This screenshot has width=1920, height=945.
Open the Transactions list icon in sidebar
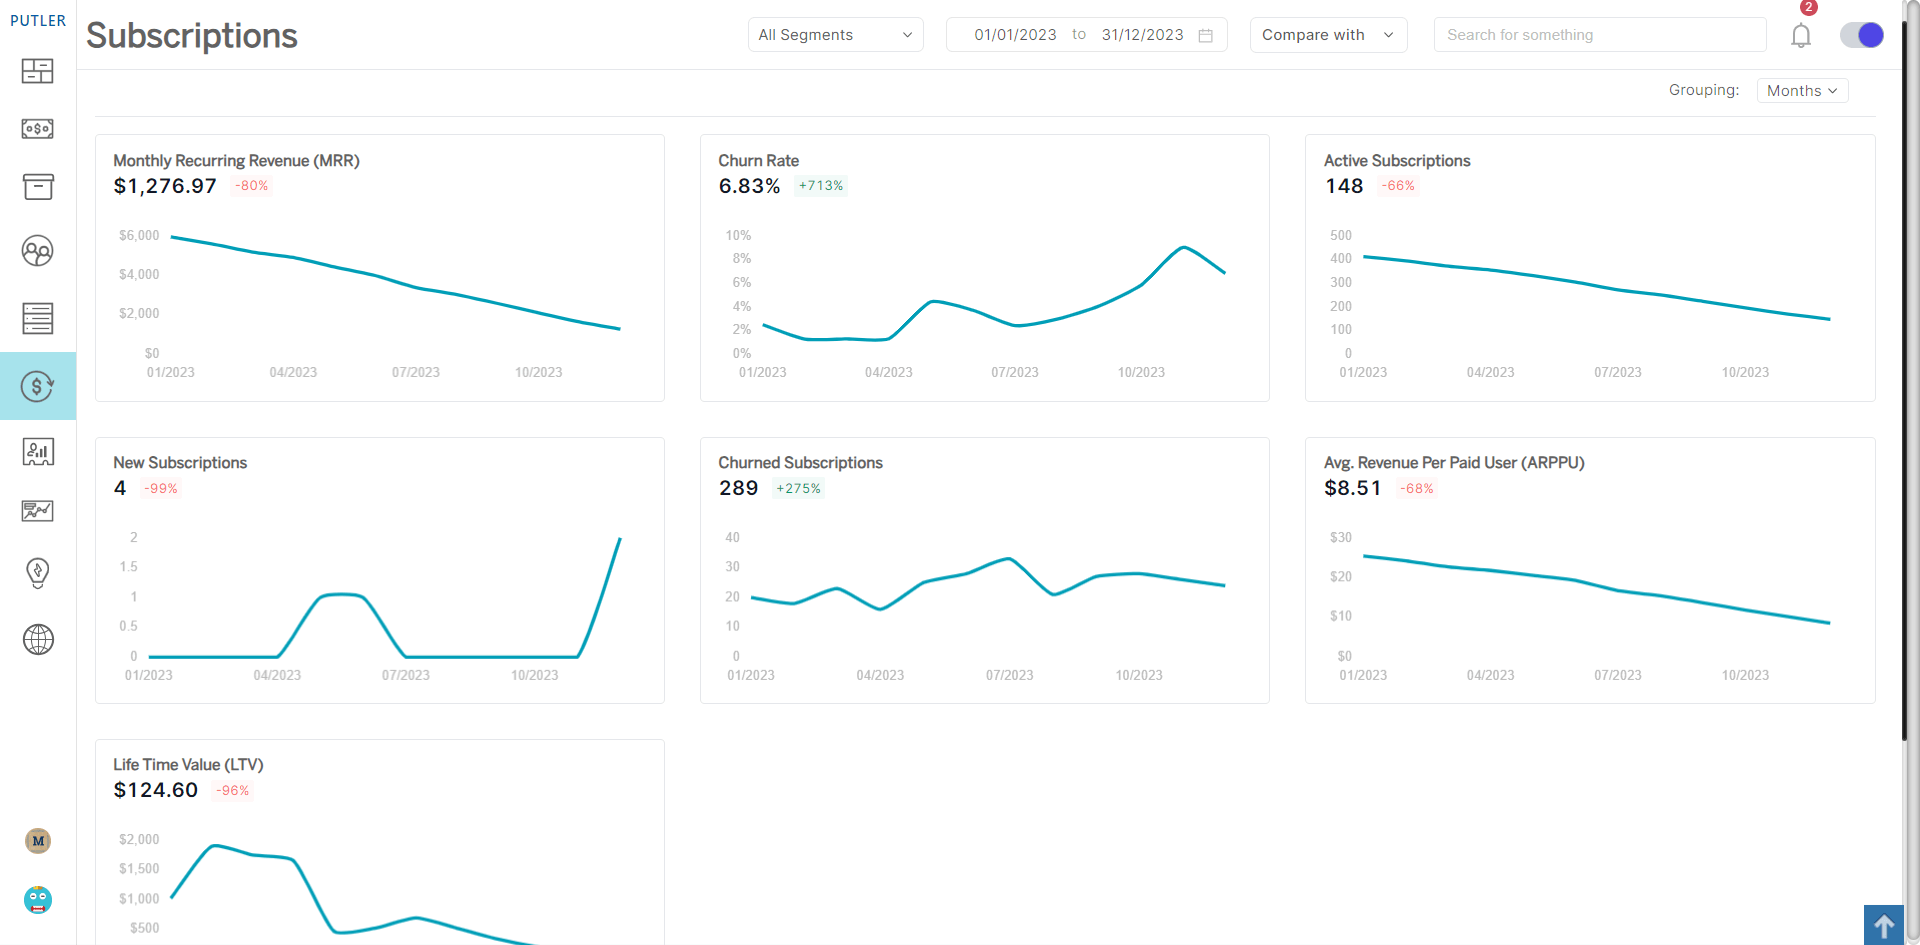38,318
